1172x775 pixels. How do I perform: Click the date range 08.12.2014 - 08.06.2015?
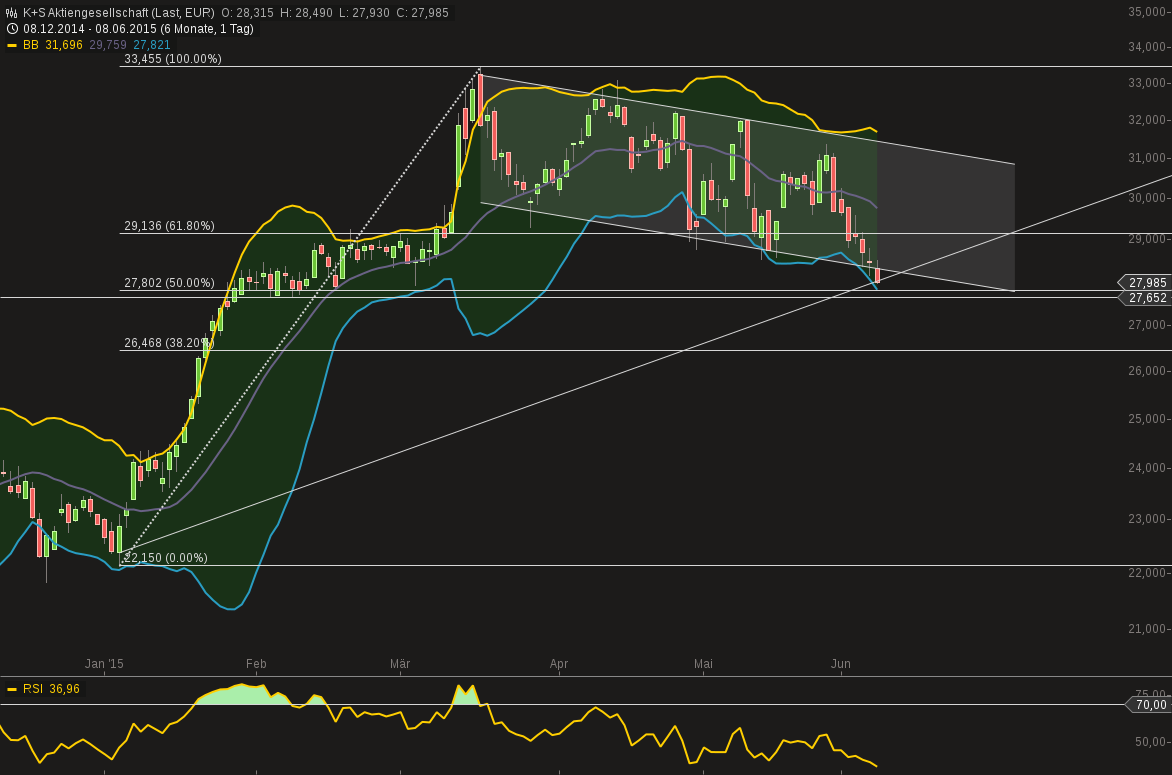click(90, 28)
